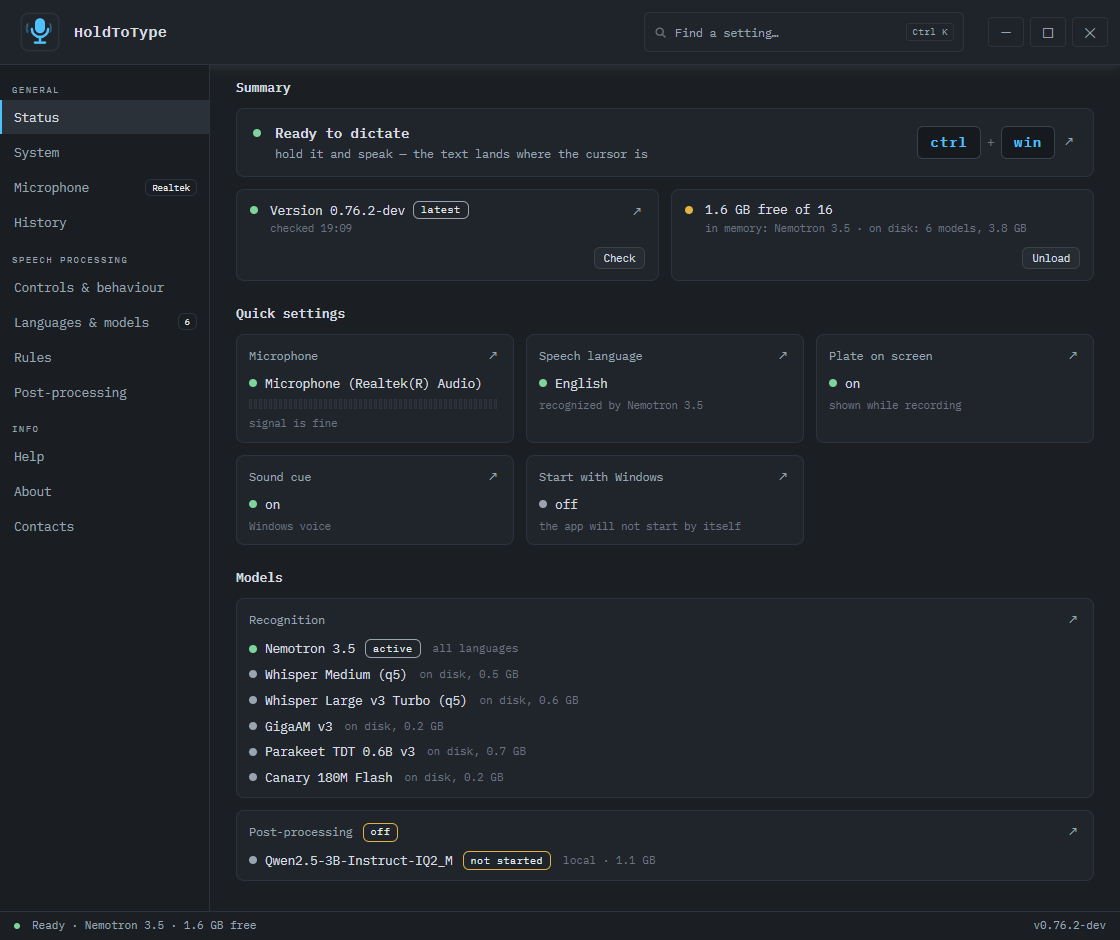Open Microphone quick setting arrow
This screenshot has height=940, width=1120.
tap(493, 356)
